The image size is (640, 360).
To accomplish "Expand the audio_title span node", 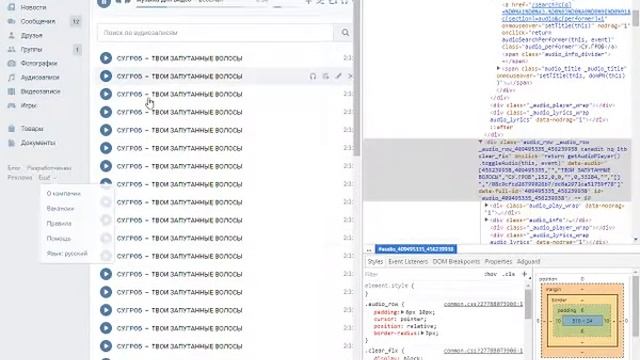I will (x=498, y=69).
